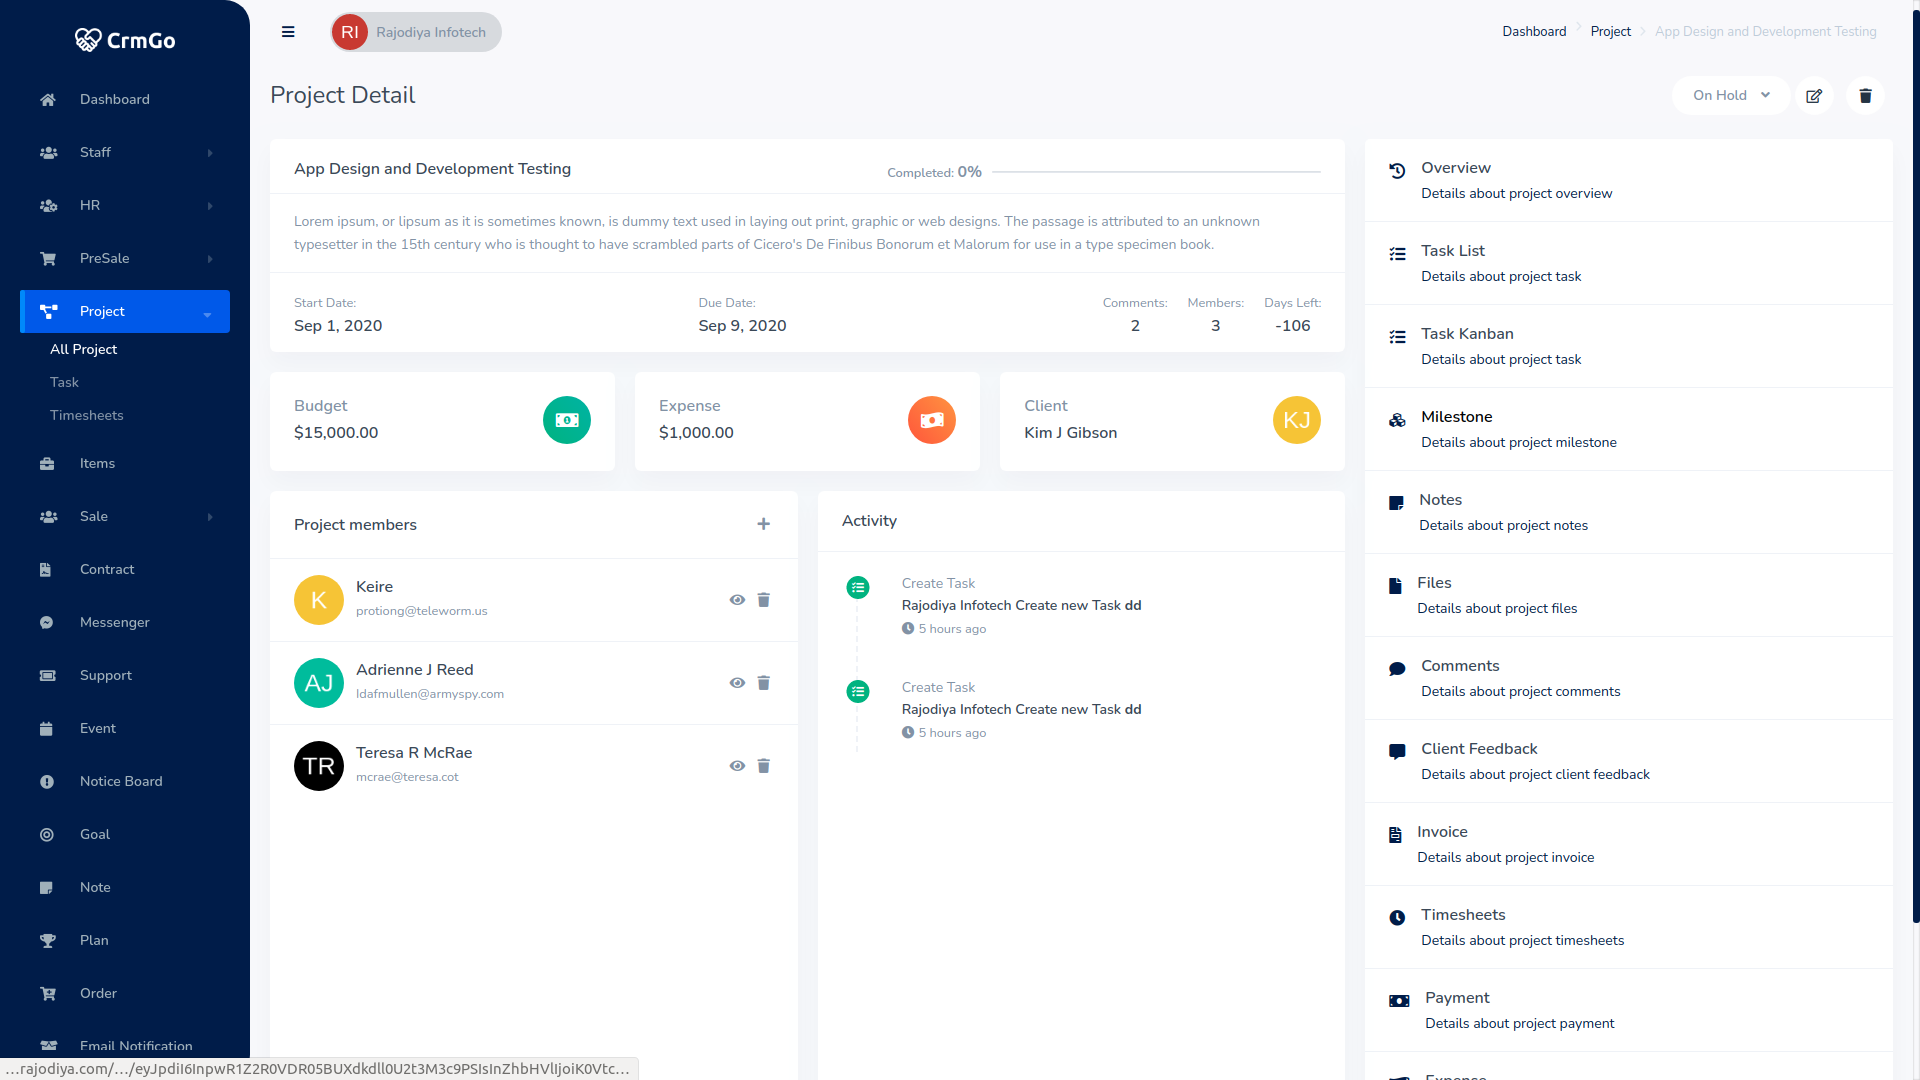
Task: Remove Teresa R McRae via trash icon
Action: point(764,766)
